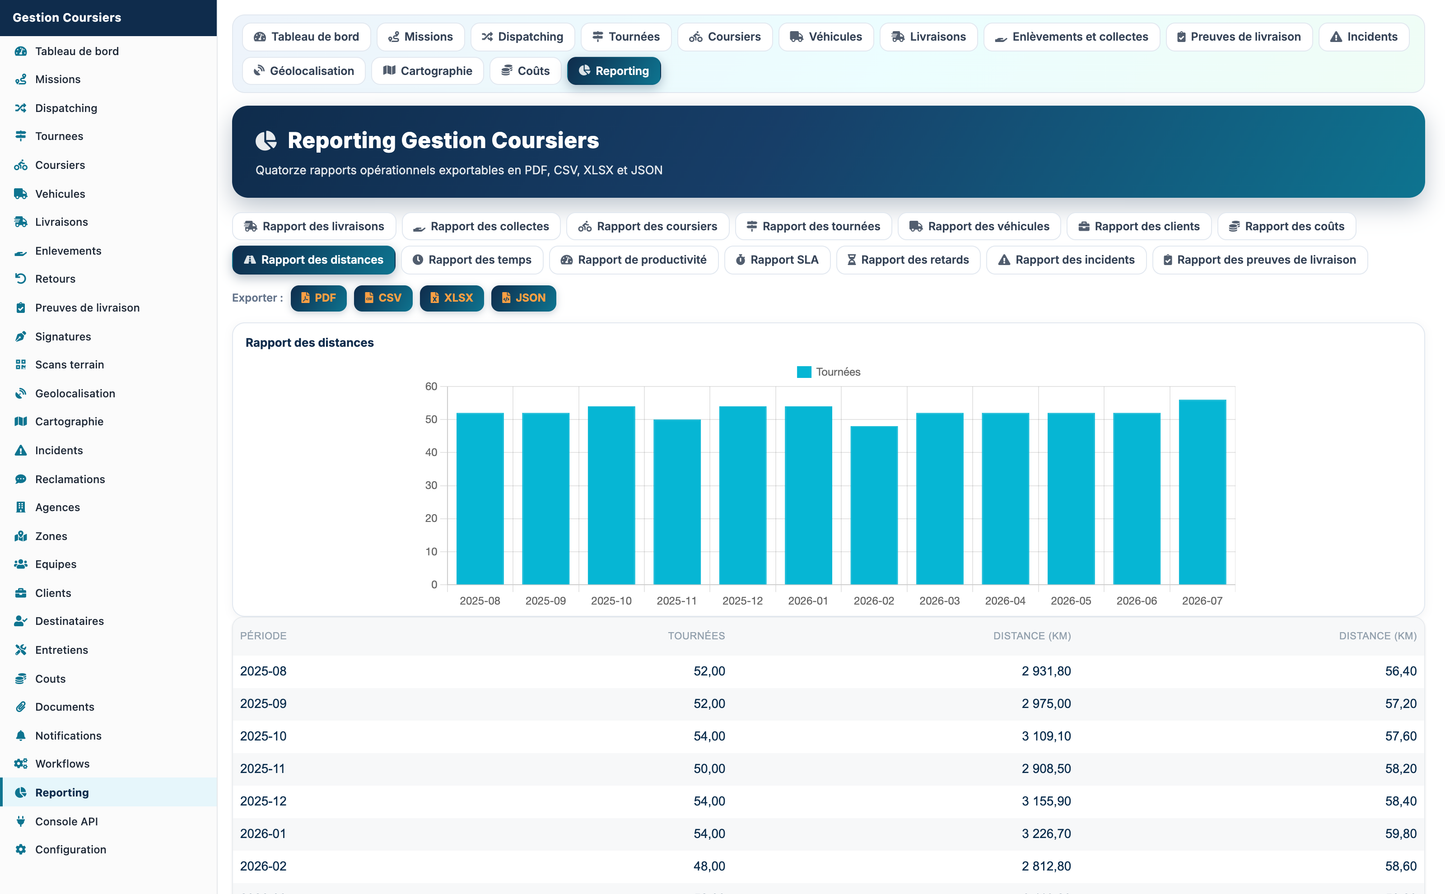Toggle the Tournées legend swatch on chart
1445x894 pixels.
804,372
